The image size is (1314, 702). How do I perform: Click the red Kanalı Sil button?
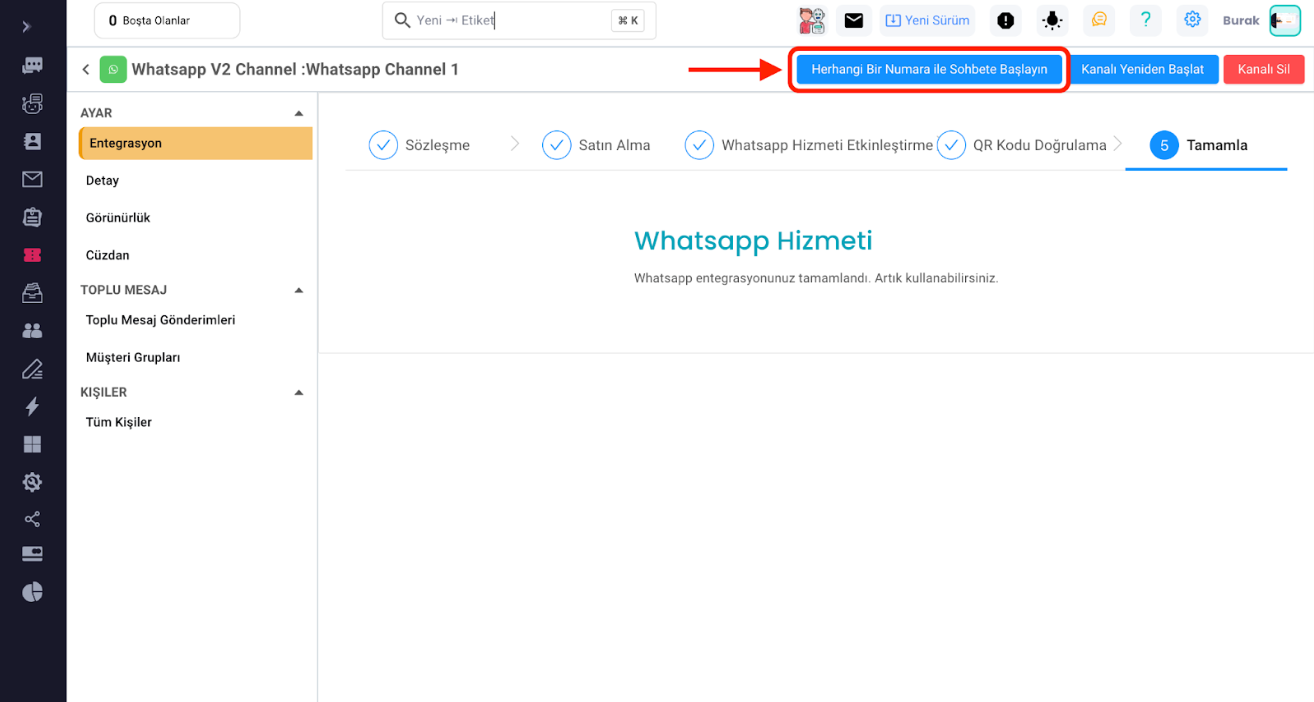coord(1264,69)
